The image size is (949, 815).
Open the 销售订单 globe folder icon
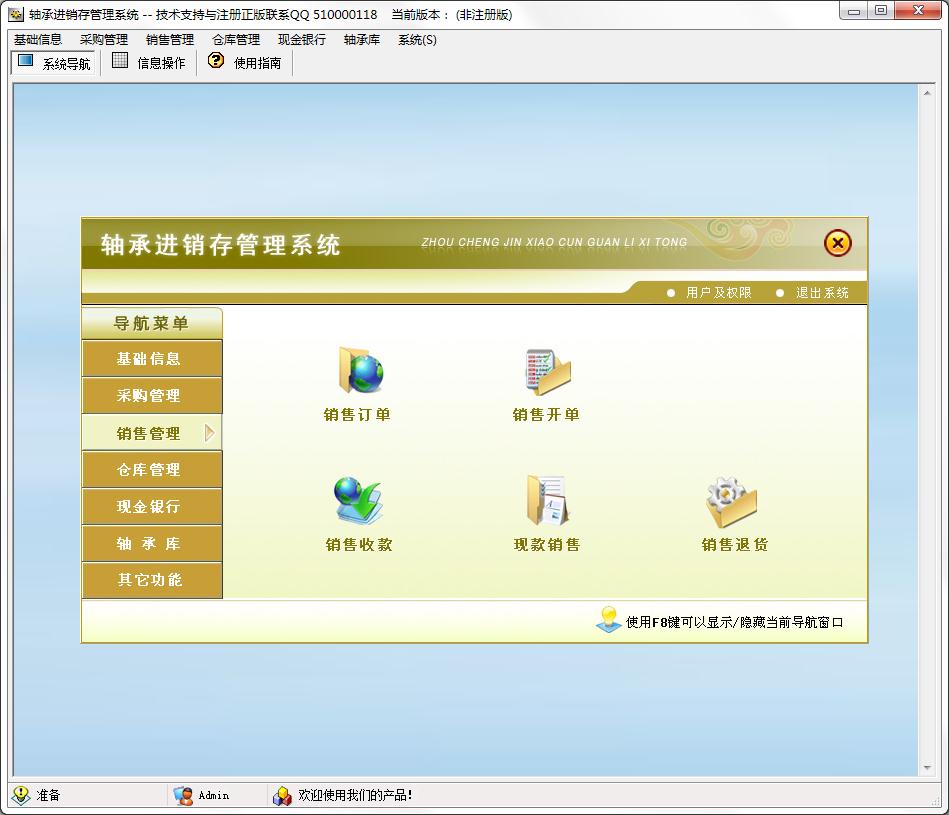click(361, 370)
